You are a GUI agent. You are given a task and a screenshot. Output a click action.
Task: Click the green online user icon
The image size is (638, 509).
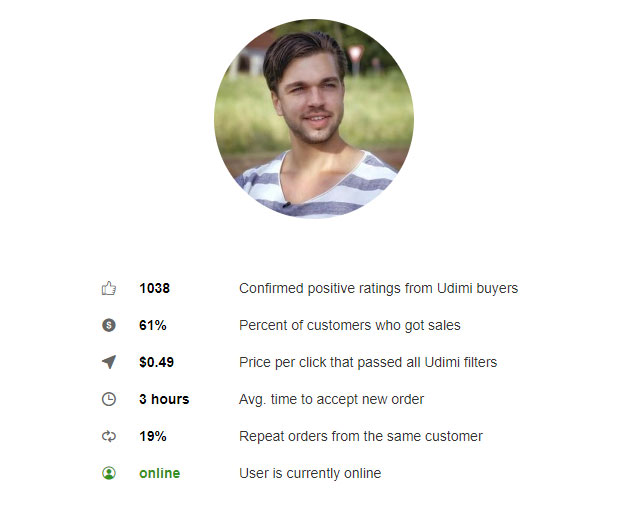109,473
